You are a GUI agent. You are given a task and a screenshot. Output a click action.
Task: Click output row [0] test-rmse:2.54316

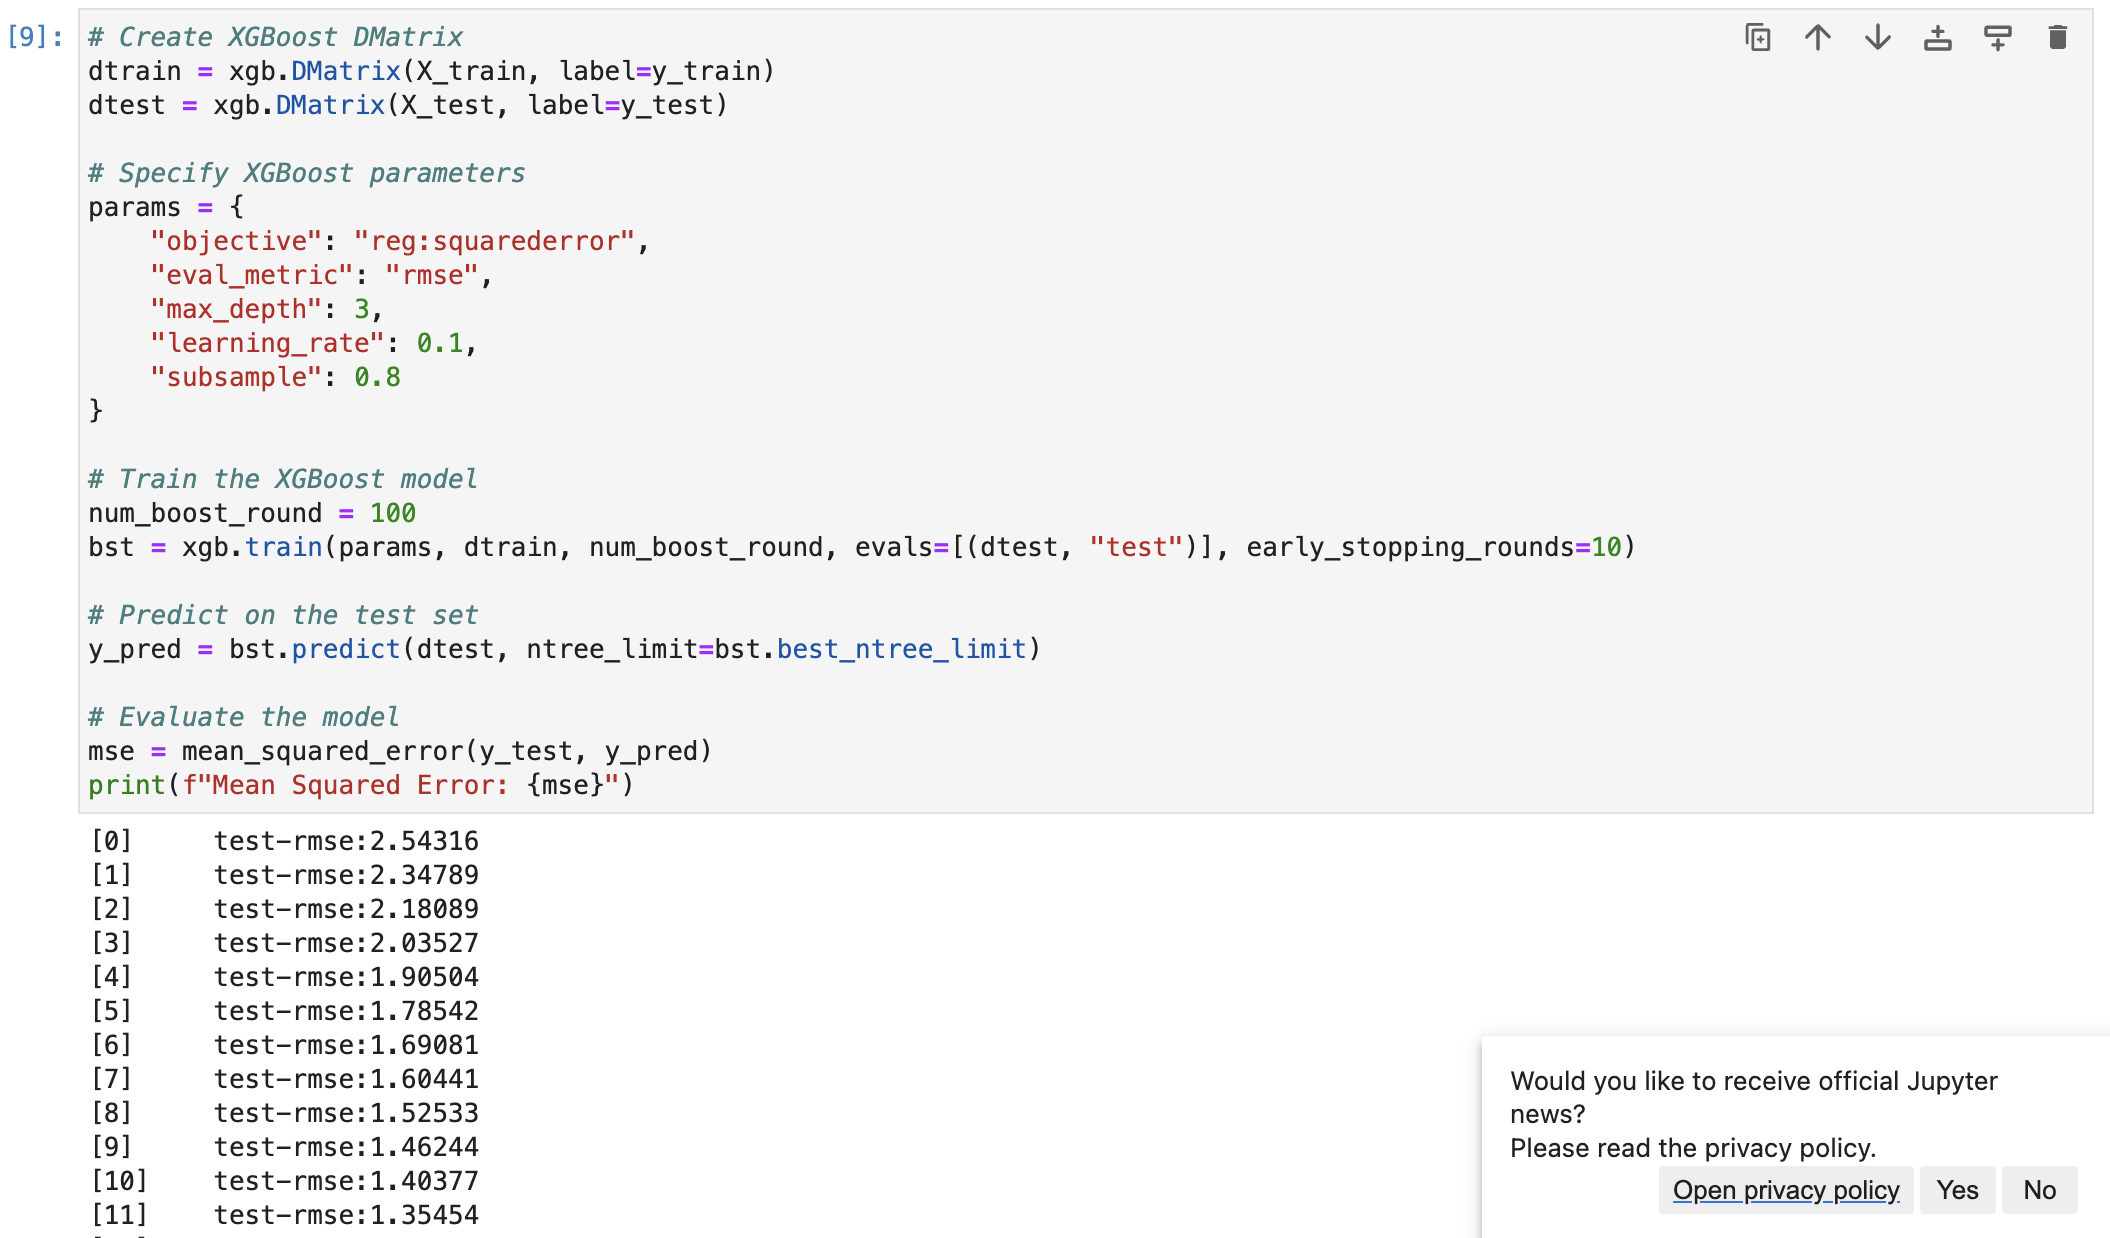pos(285,841)
